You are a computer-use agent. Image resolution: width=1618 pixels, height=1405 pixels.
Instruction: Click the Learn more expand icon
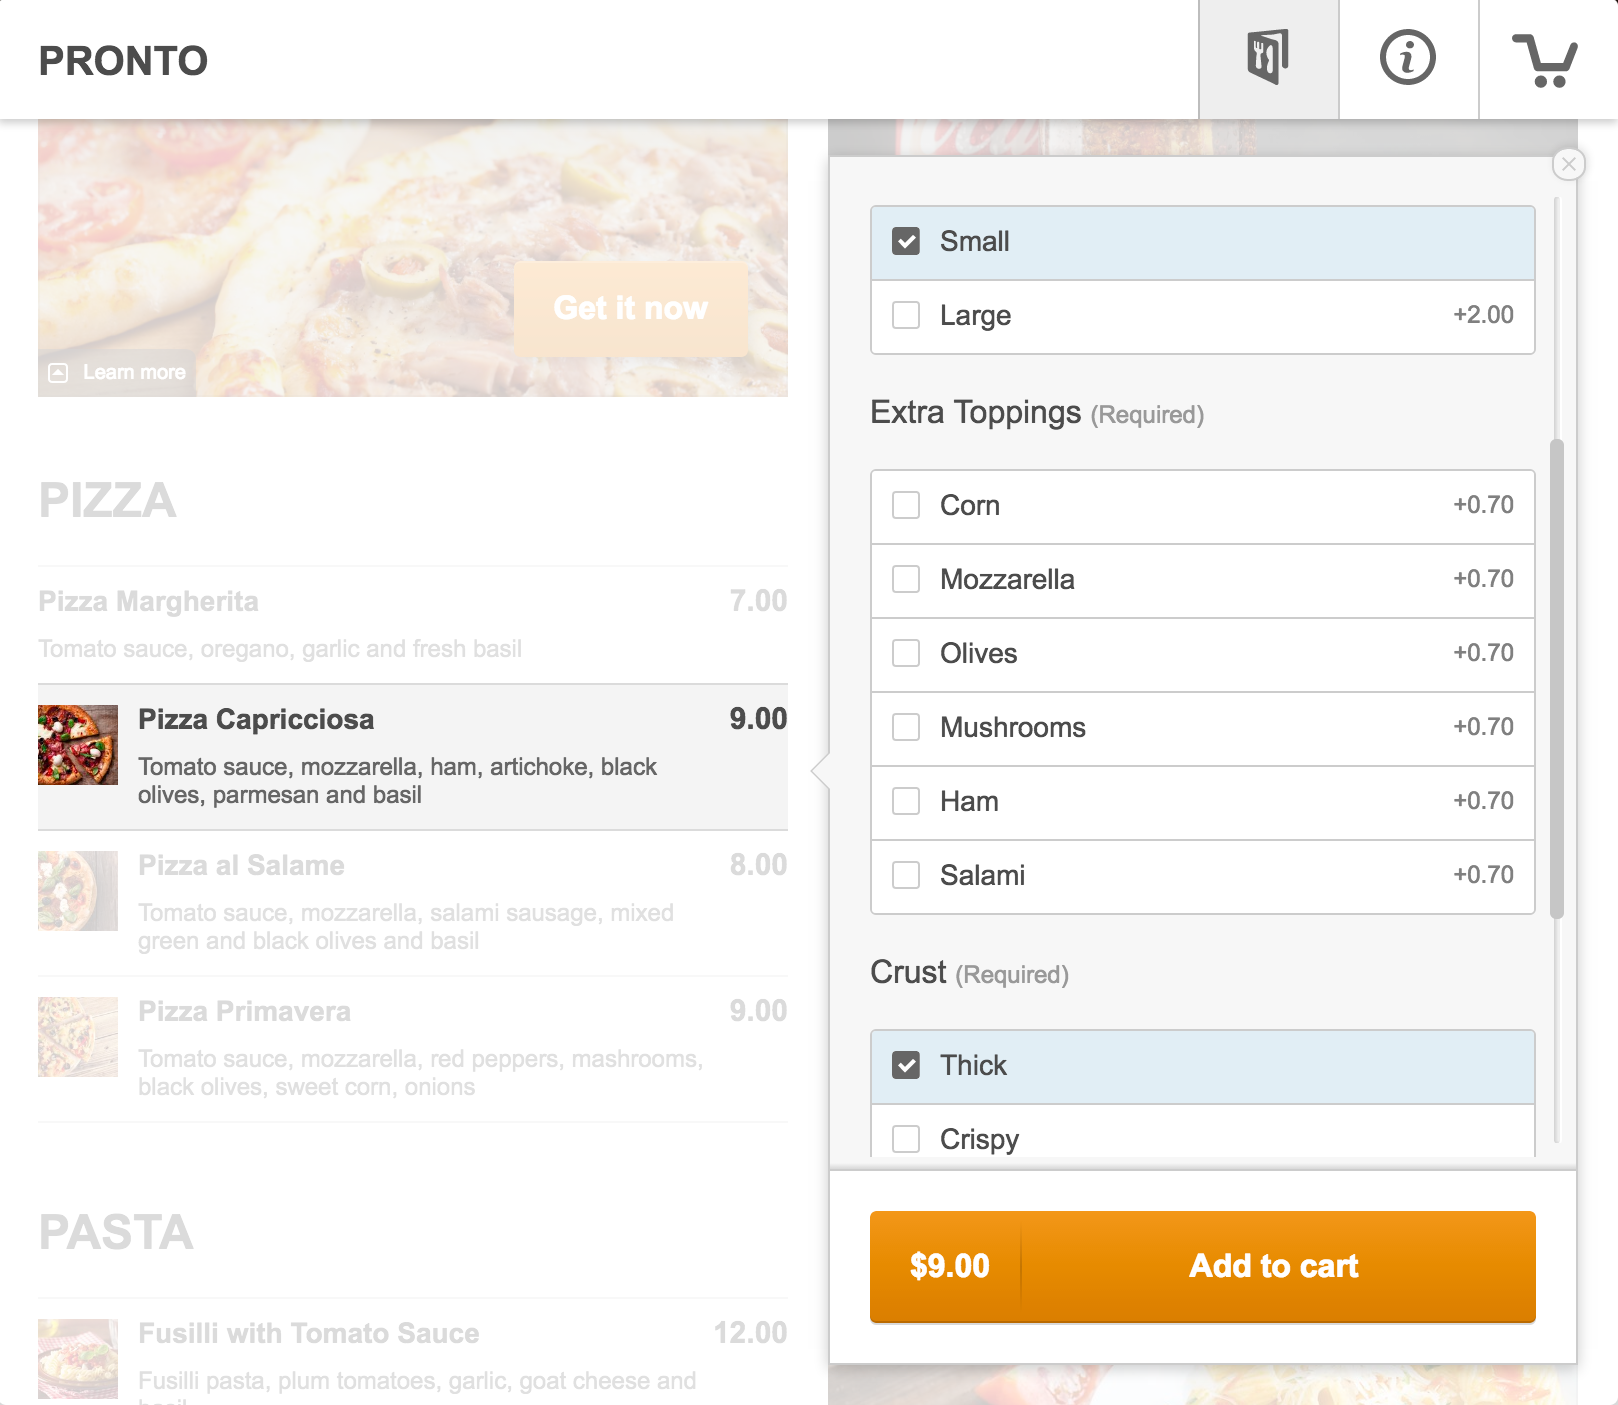click(x=59, y=373)
